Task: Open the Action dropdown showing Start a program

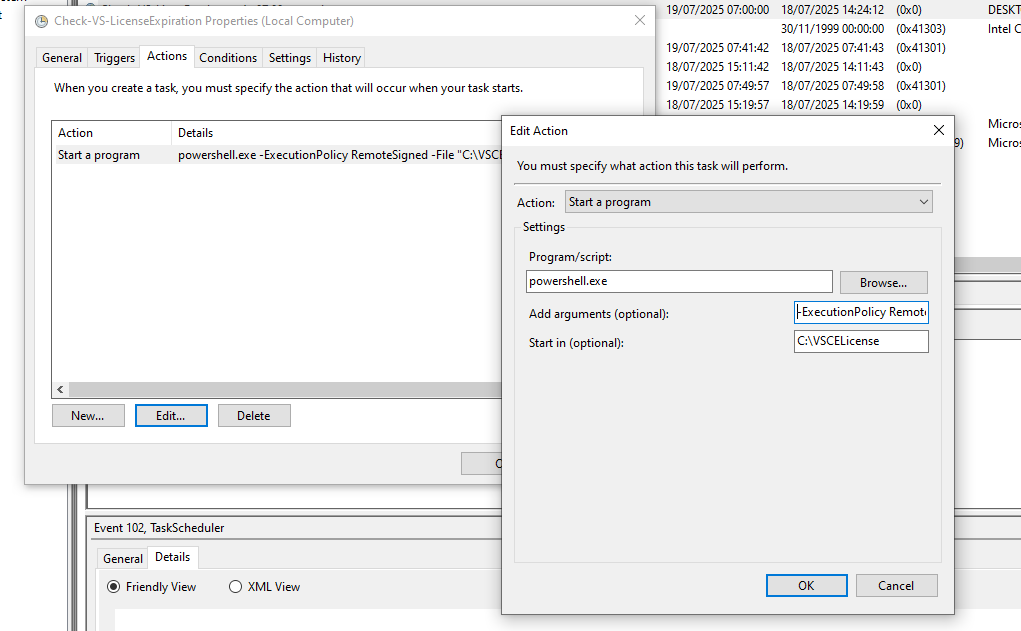Action: point(748,202)
